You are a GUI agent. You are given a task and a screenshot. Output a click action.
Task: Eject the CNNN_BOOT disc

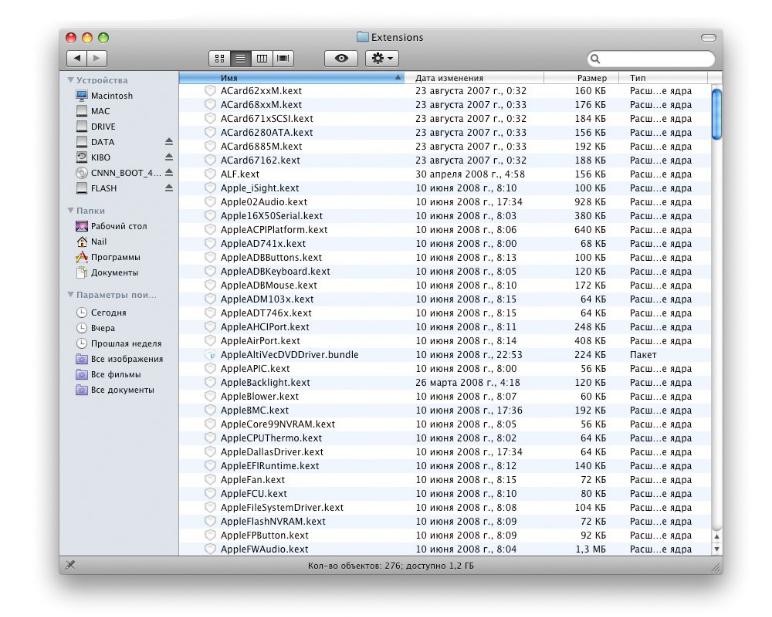point(169,173)
